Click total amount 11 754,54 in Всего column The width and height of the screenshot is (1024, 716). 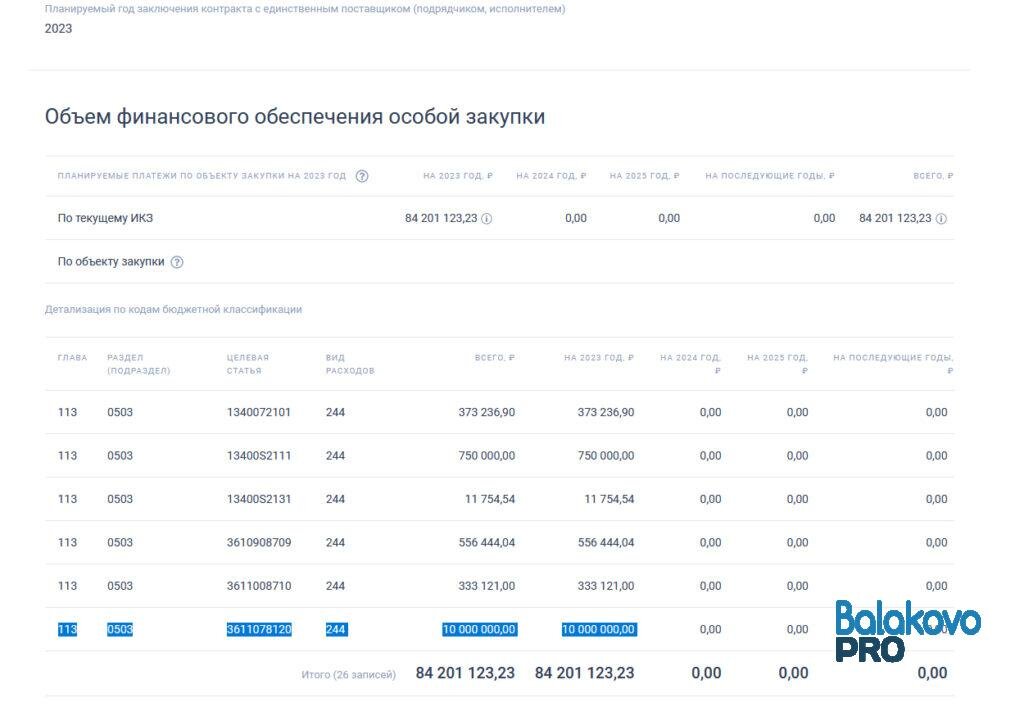click(490, 499)
